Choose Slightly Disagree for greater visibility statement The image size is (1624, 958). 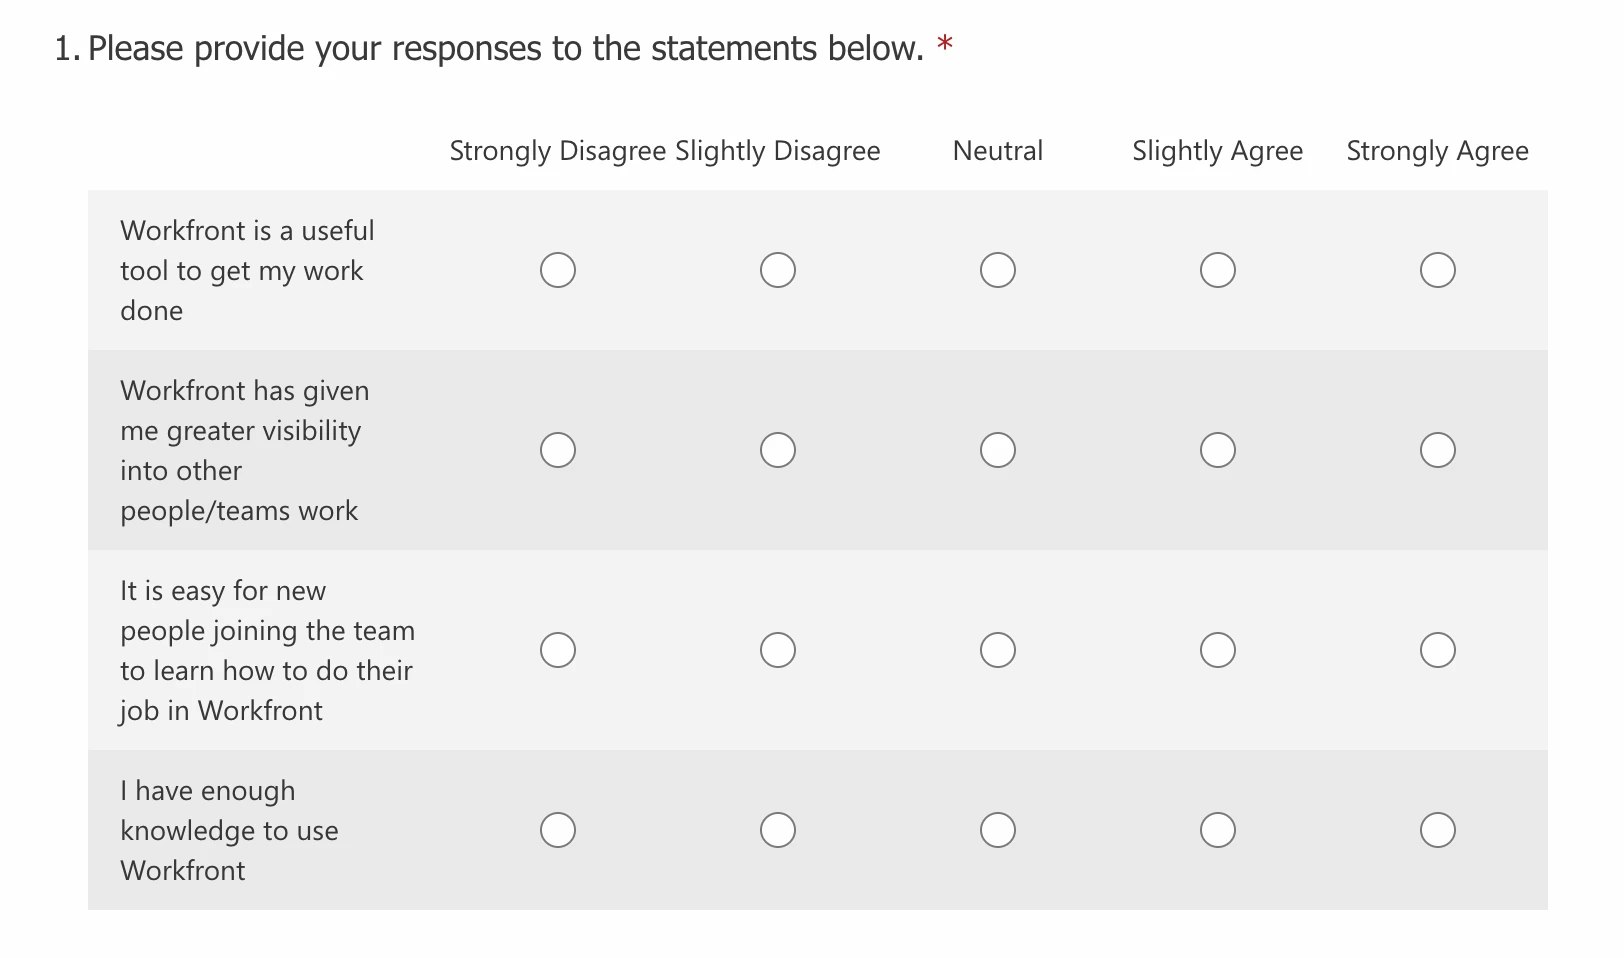[778, 450]
